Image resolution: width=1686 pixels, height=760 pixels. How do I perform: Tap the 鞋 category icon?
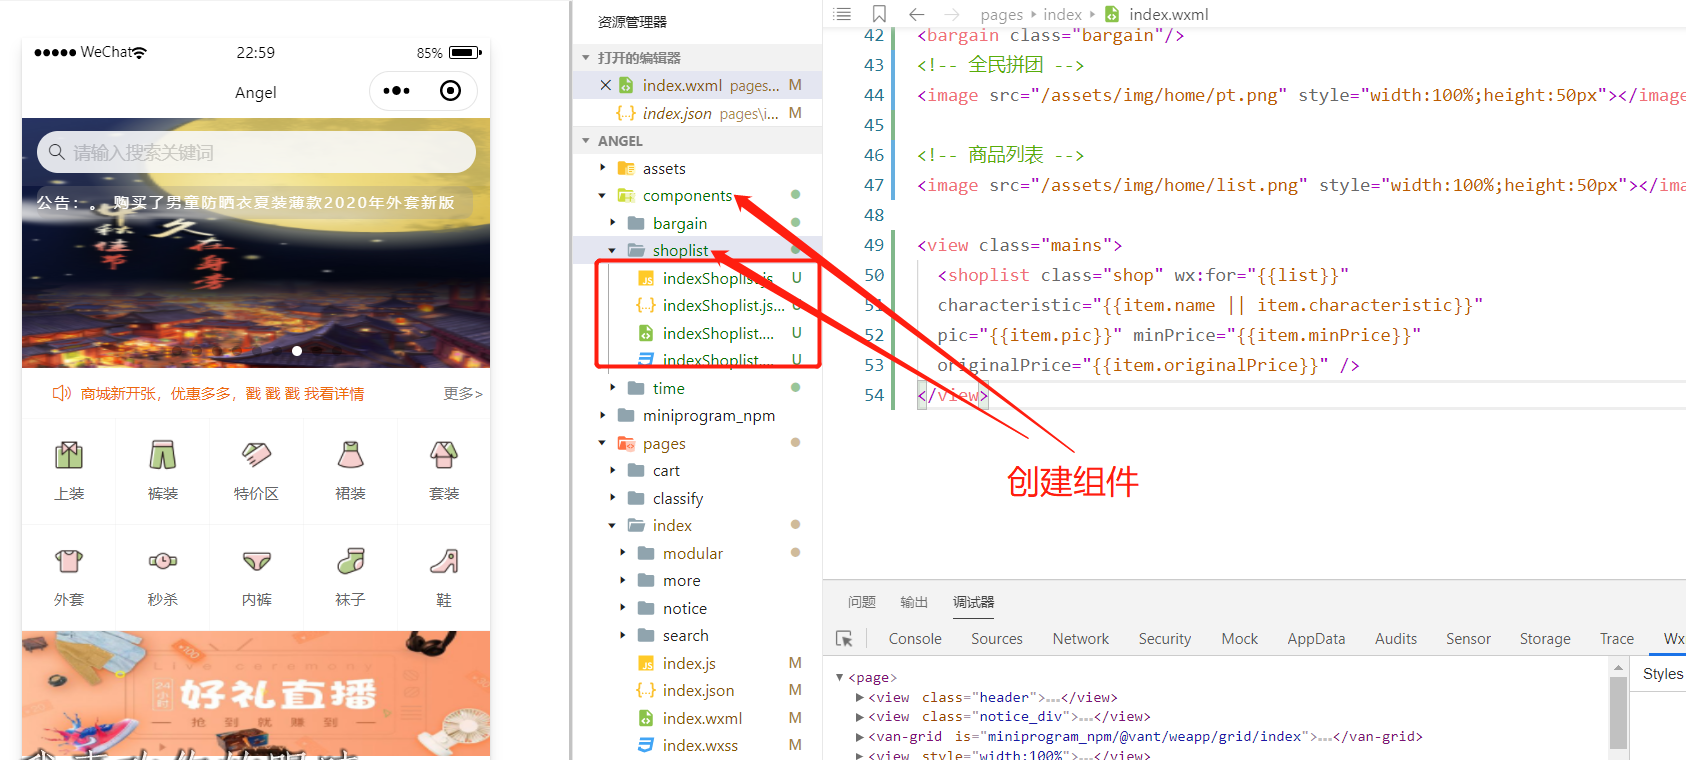click(444, 561)
